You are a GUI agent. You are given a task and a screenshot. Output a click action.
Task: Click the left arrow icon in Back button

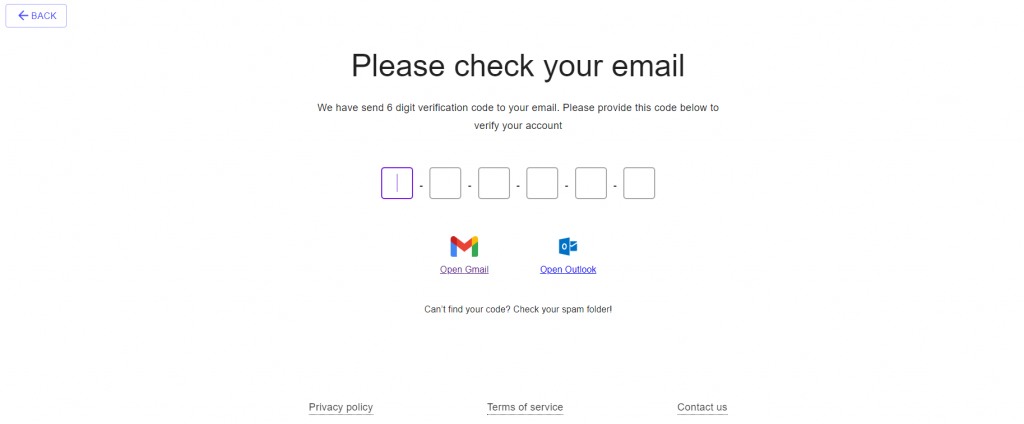pyautogui.click(x=24, y=16)
